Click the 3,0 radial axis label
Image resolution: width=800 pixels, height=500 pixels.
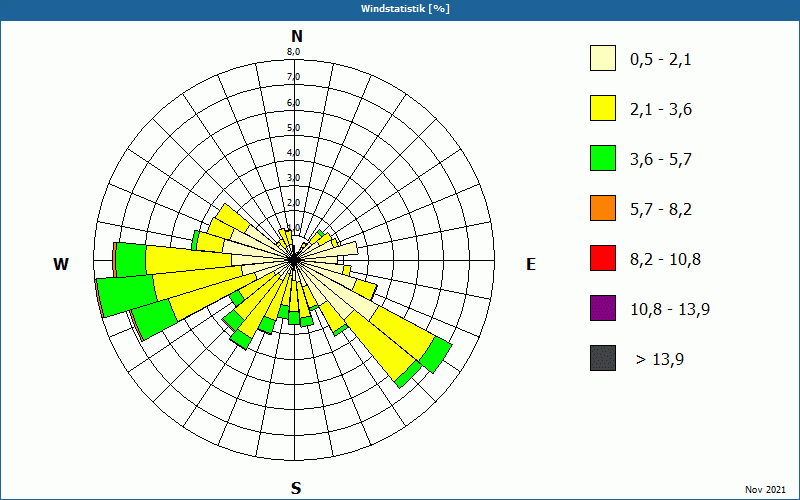click(x=293, y=178)
